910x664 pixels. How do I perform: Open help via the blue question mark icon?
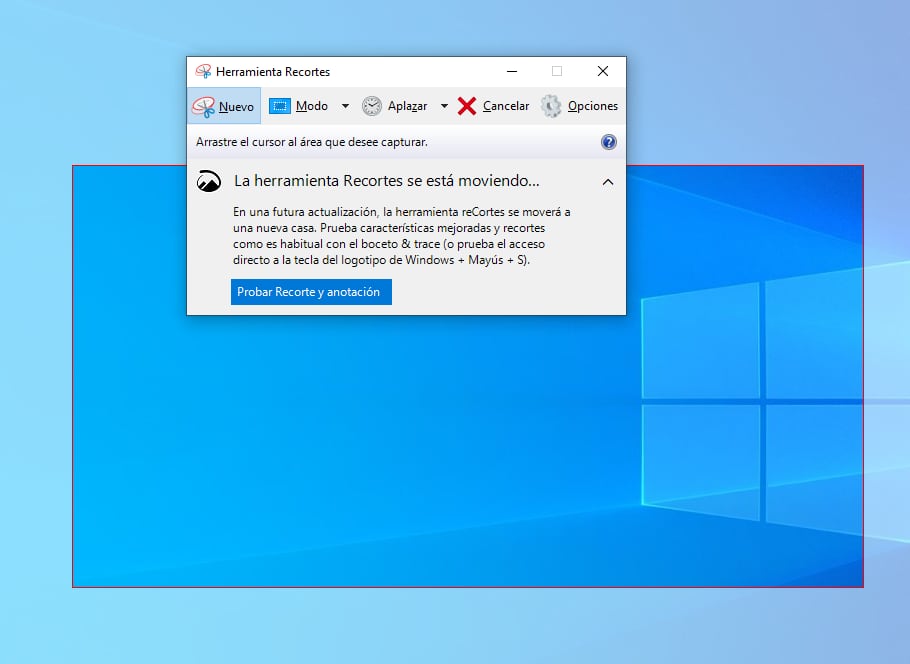click(x=608, y=141)
